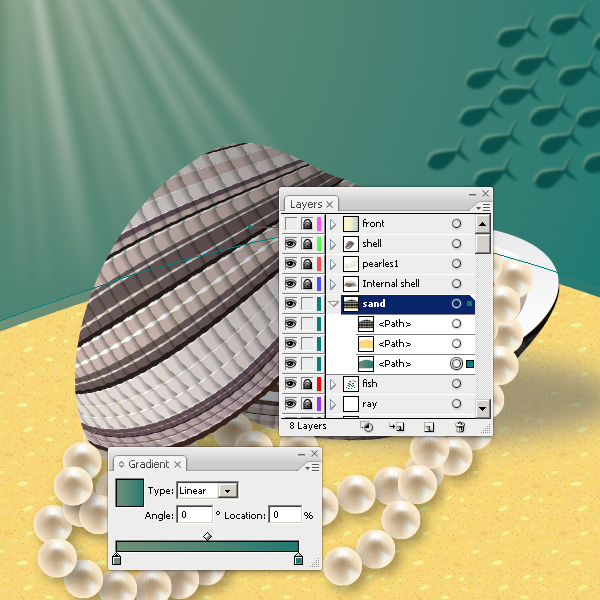This screenshot has height=600, width=600.
Task: Minimize the Gradient panel
Action: (x=302, y=454)
